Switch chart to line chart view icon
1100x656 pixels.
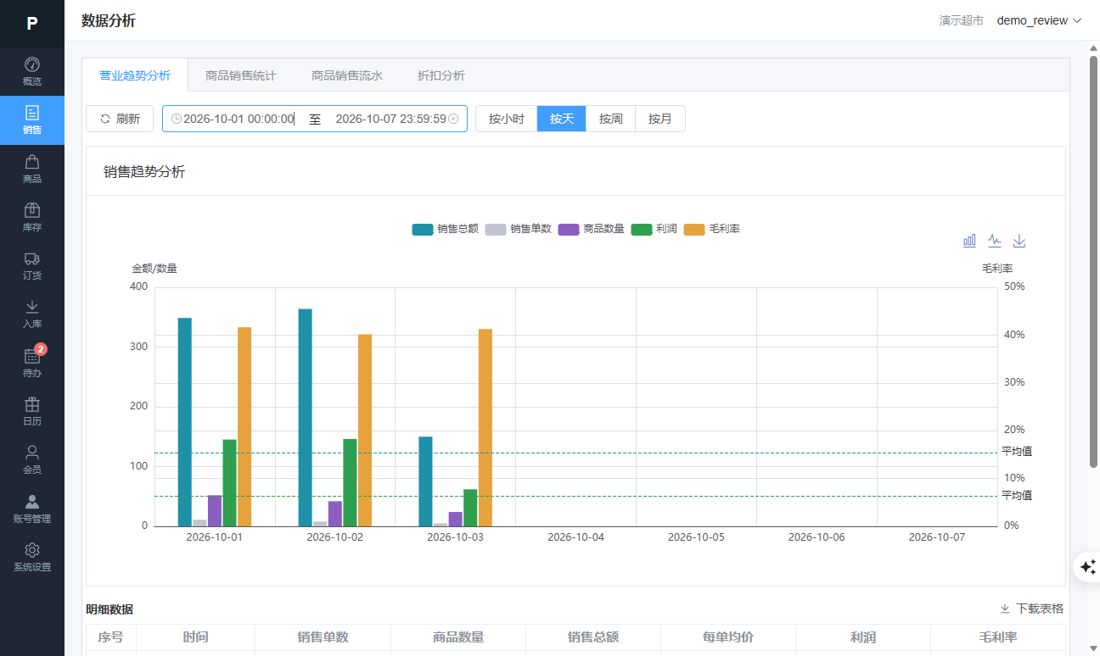coord(994,241)
